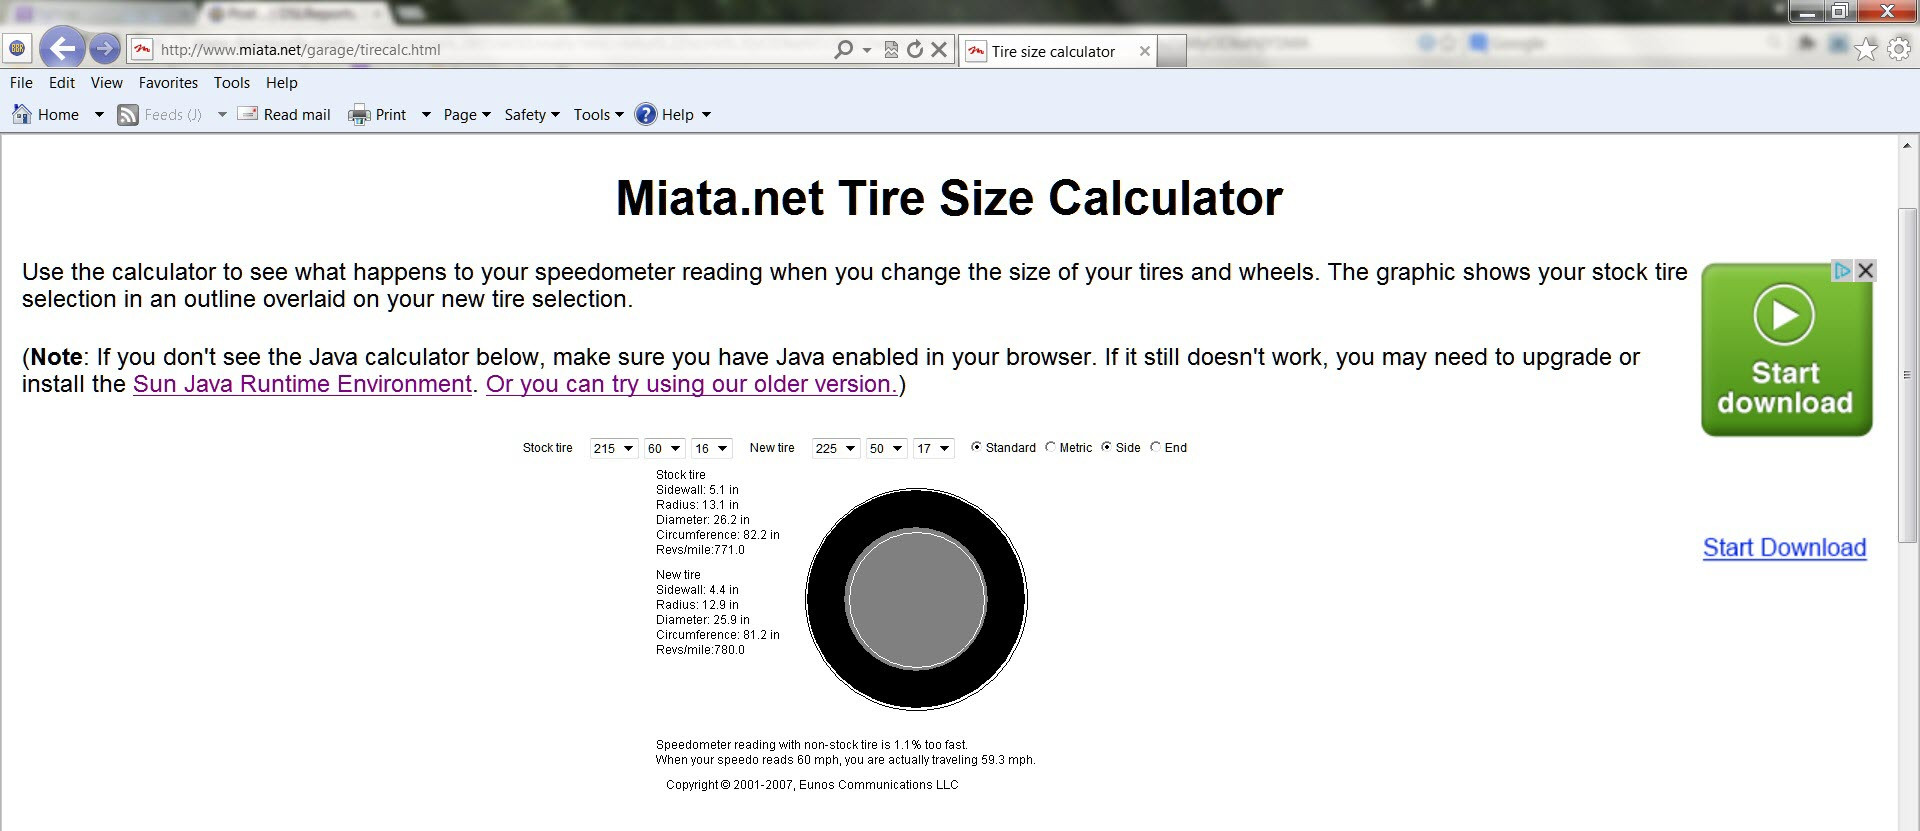This screenshot has height=831, width=1920.
Task: Minimize the browser window
Action: (x=1807, y=12)
